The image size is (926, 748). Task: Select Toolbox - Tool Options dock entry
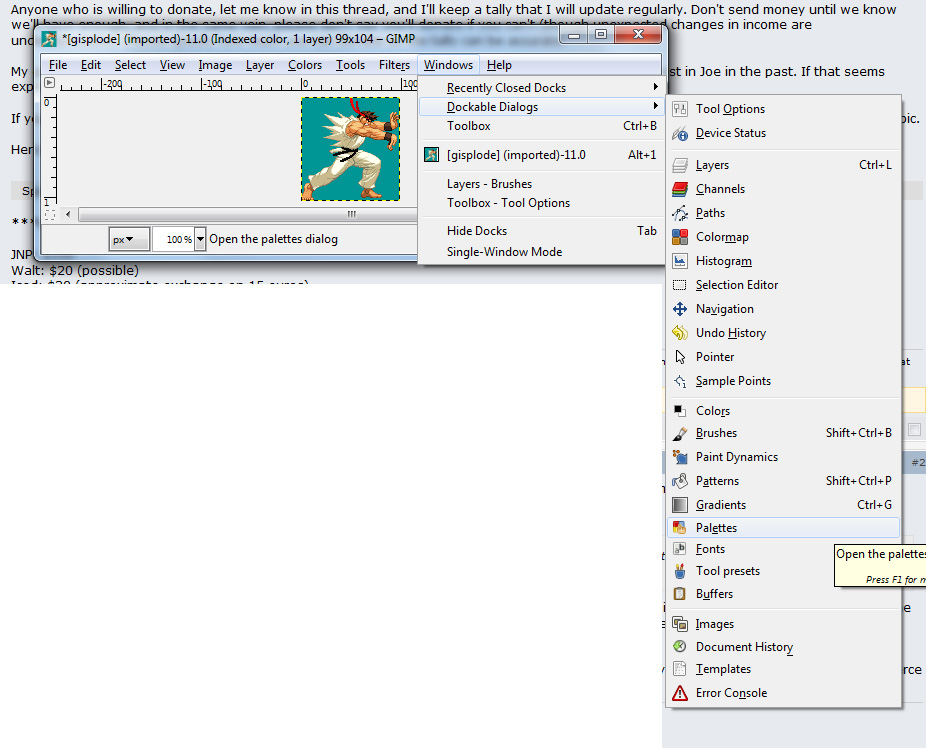point(540,202)
